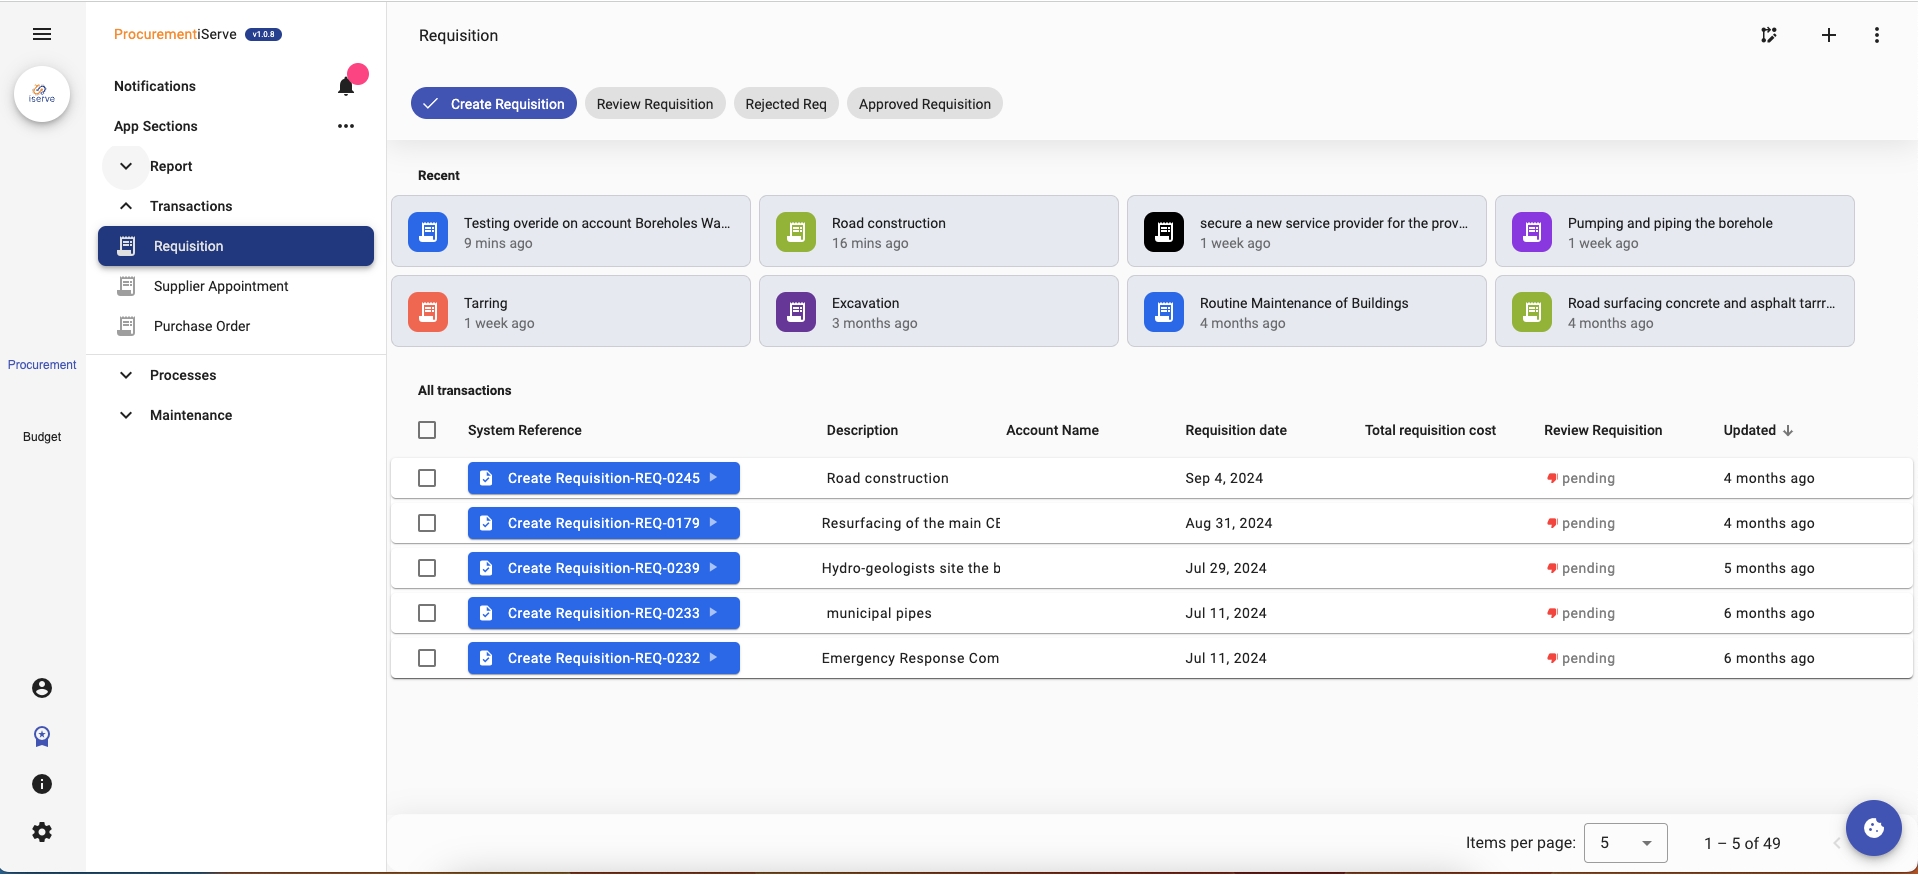Check the box for REQ-0245 row
The height and width of the screenshot is (874, 1918).
[x=427, y=478]
